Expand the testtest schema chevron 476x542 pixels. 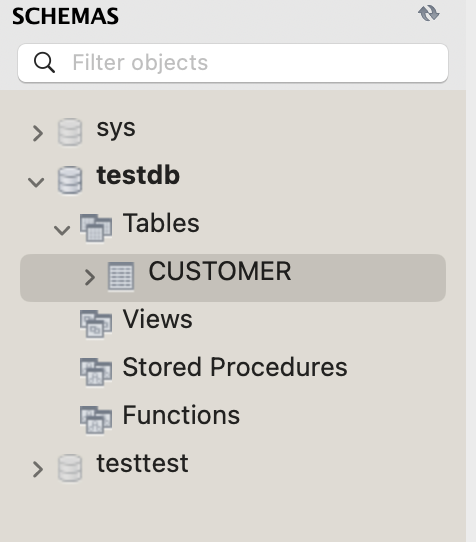coord(38,469)
